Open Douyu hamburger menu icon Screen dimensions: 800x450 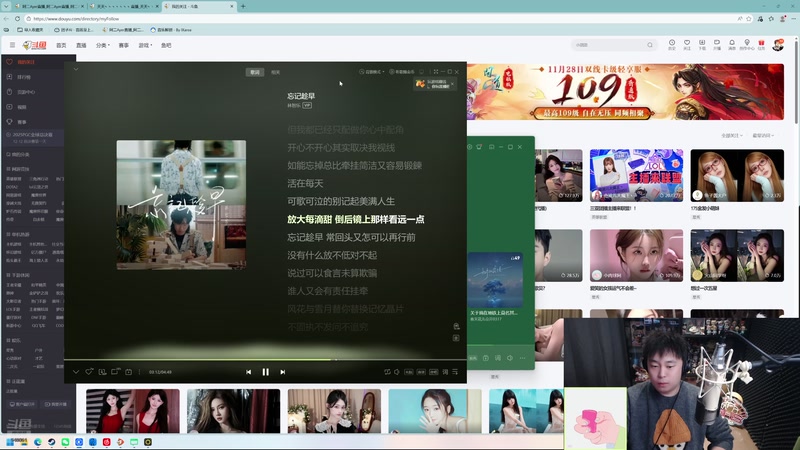[12, 45]
